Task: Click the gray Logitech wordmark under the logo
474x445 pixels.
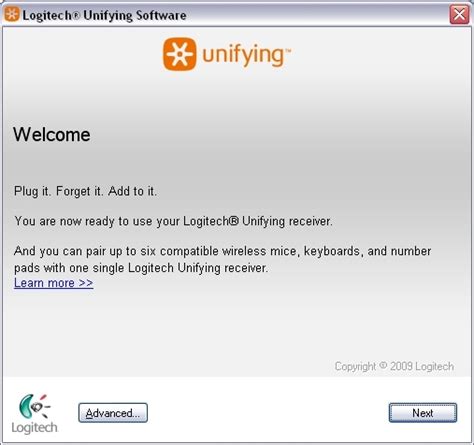Action: (x=34, y=428)
